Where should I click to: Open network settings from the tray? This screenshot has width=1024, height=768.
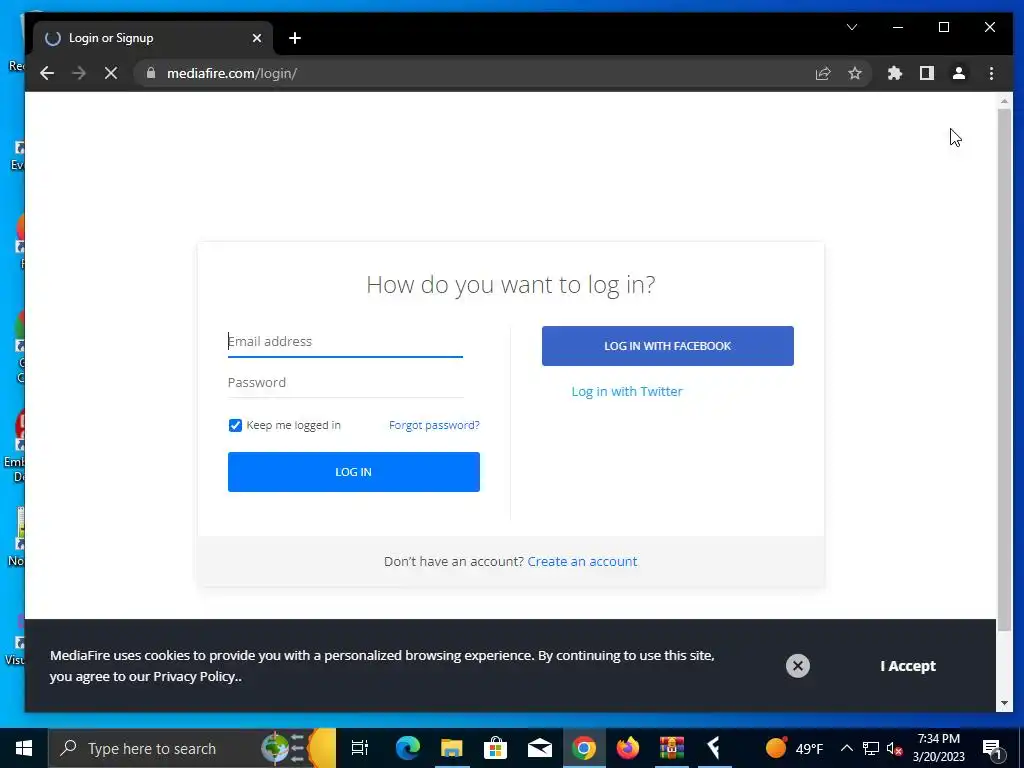point(871,748)
